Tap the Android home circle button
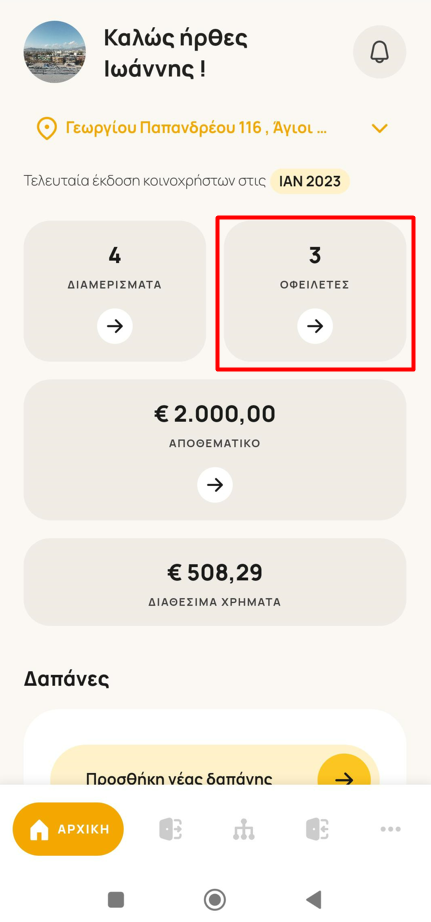Viewport: 431px width, 922px height. click(x=215, y=900)
